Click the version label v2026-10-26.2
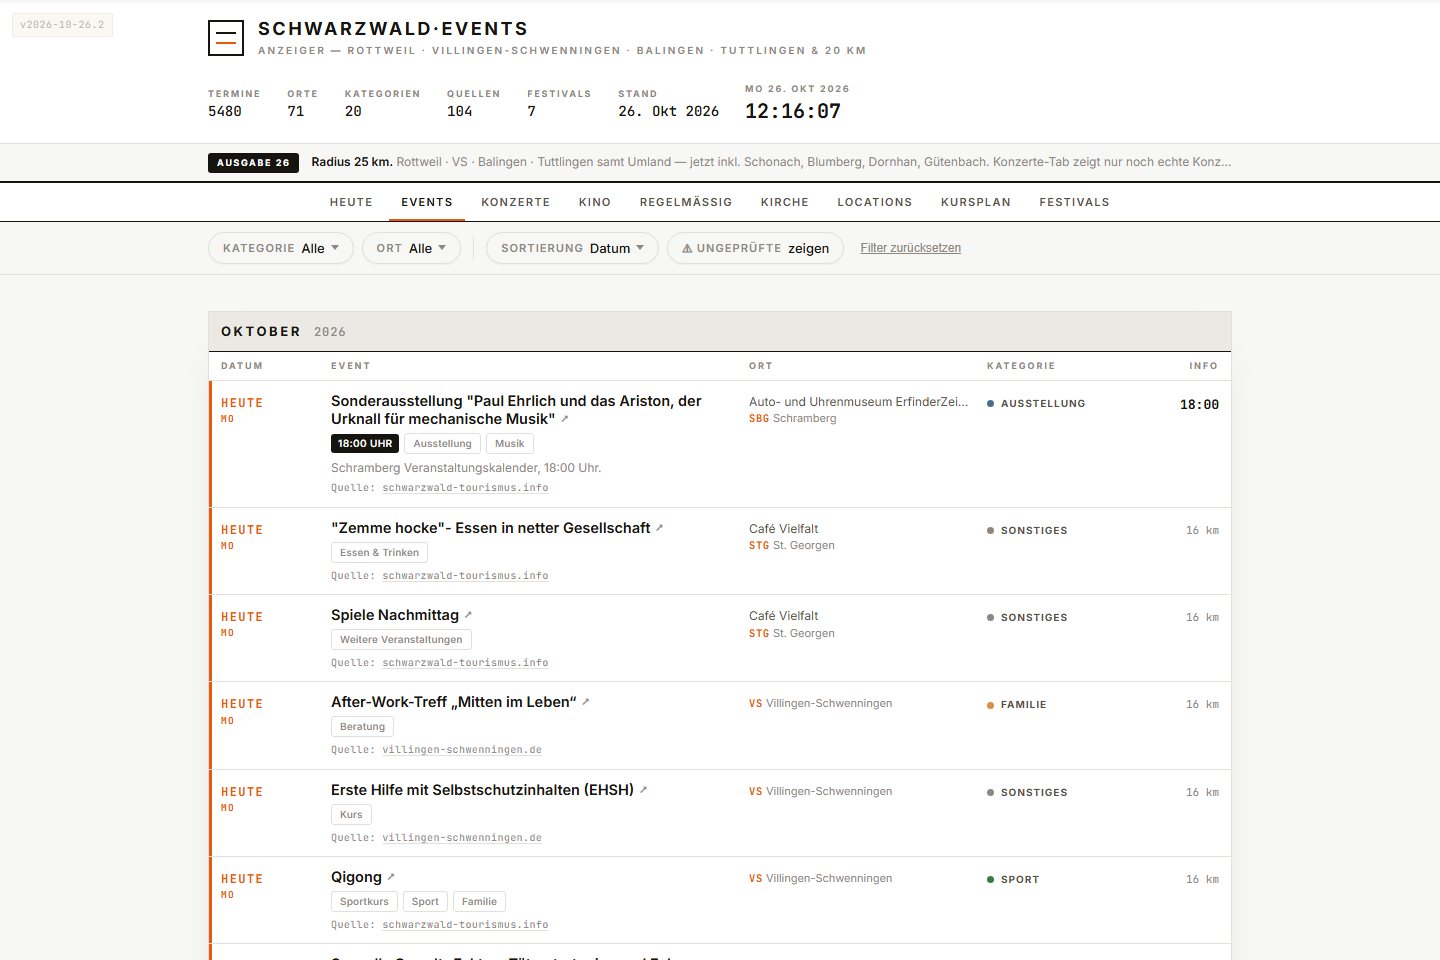The width and height of the screenshot is (1440, 960). (x=62, y=24)
